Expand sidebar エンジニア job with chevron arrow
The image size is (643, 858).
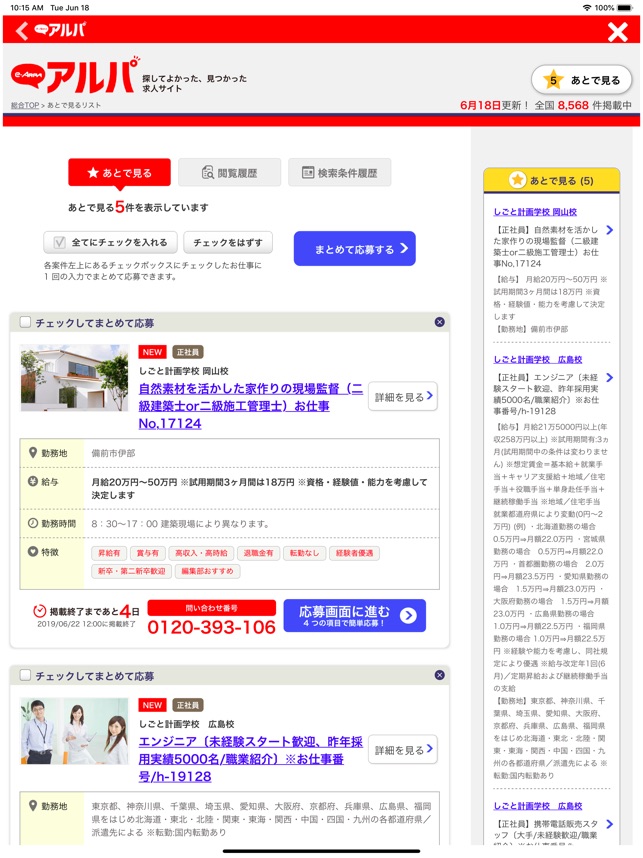pyautogui.click(x=610, y=378)
